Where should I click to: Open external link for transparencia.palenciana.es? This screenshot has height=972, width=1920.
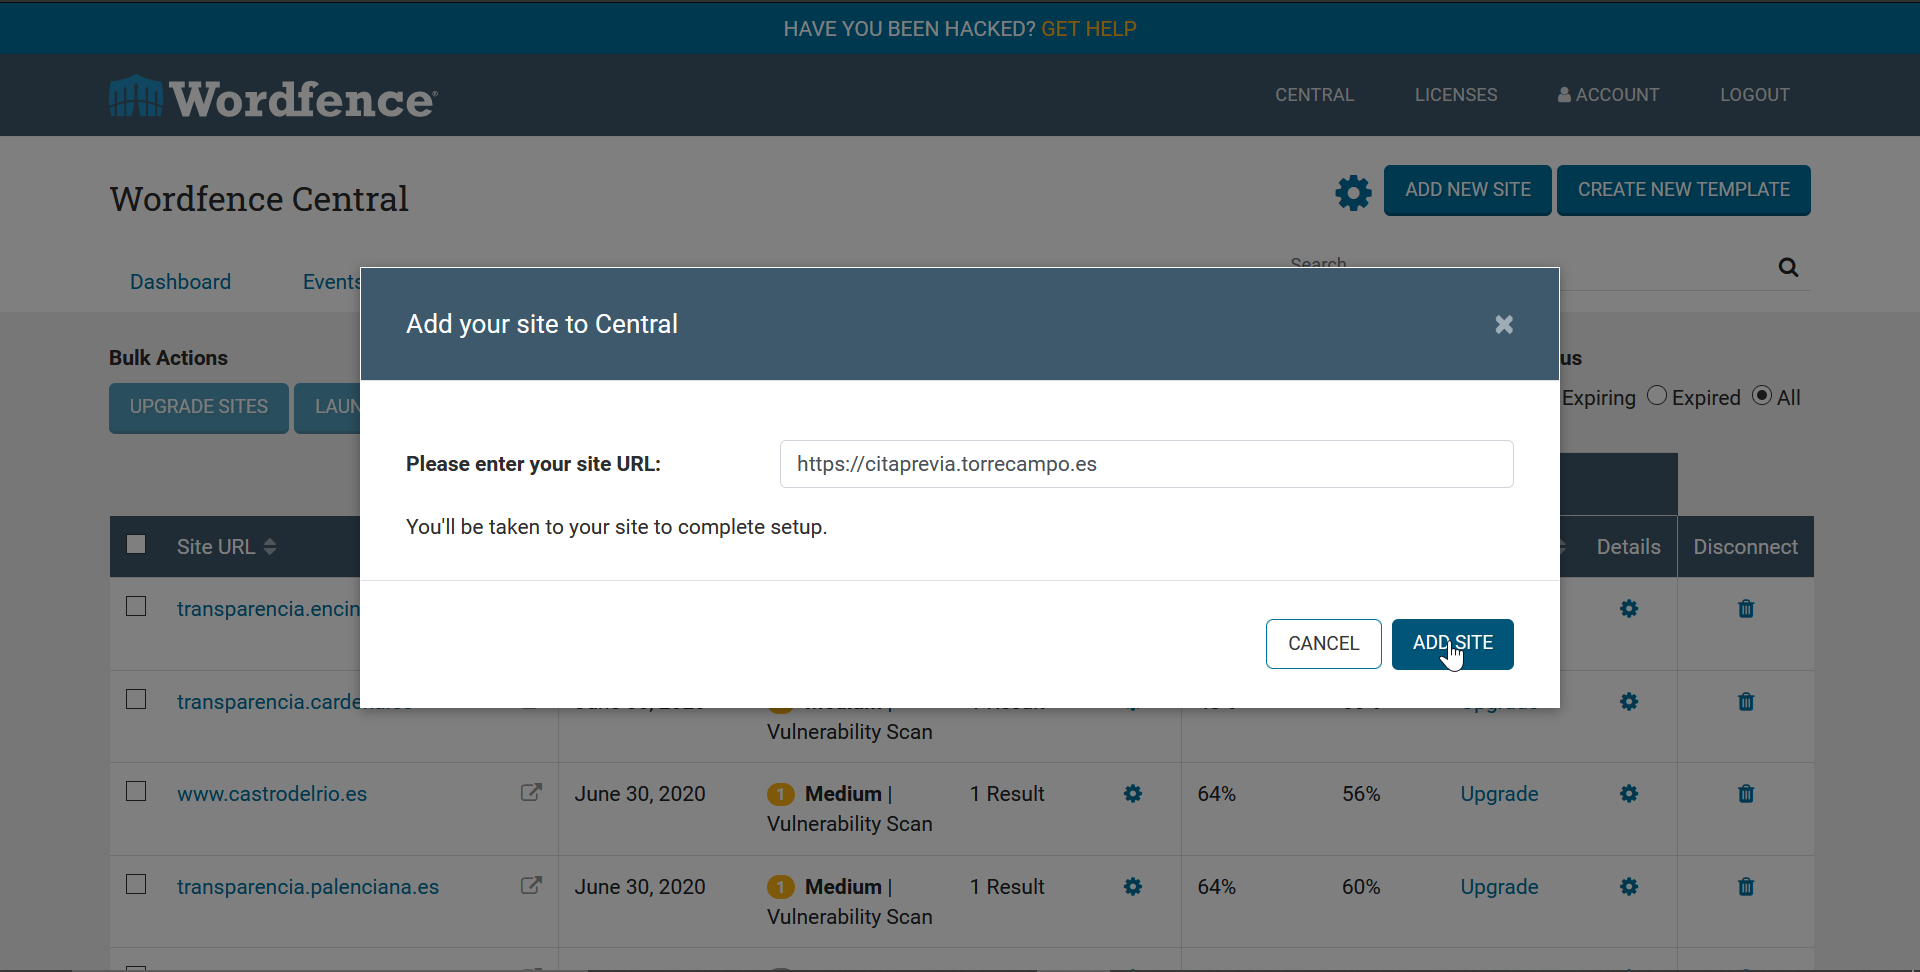point(531,886)
